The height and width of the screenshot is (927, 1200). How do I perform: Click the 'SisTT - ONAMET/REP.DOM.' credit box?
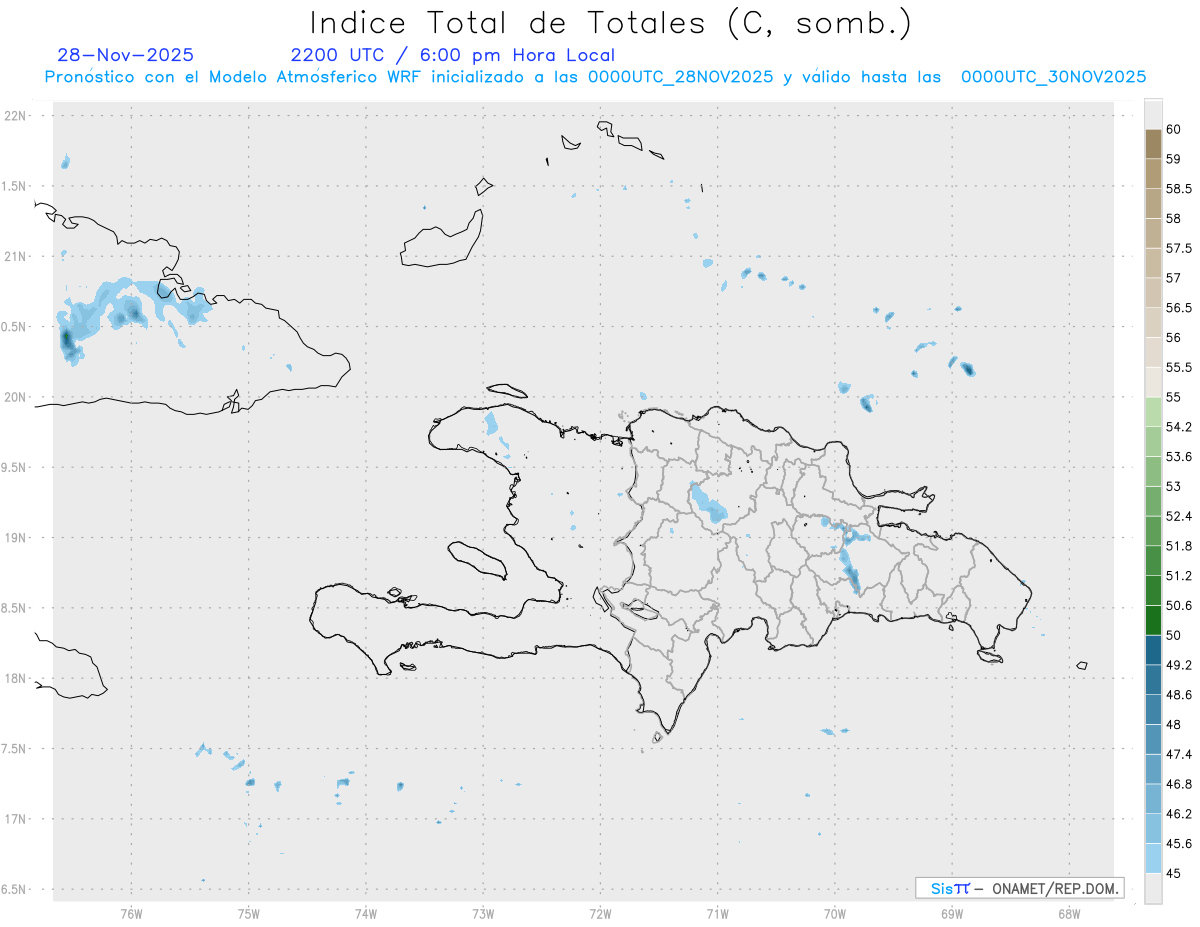pyautogui.click(x=1019, y=888)
